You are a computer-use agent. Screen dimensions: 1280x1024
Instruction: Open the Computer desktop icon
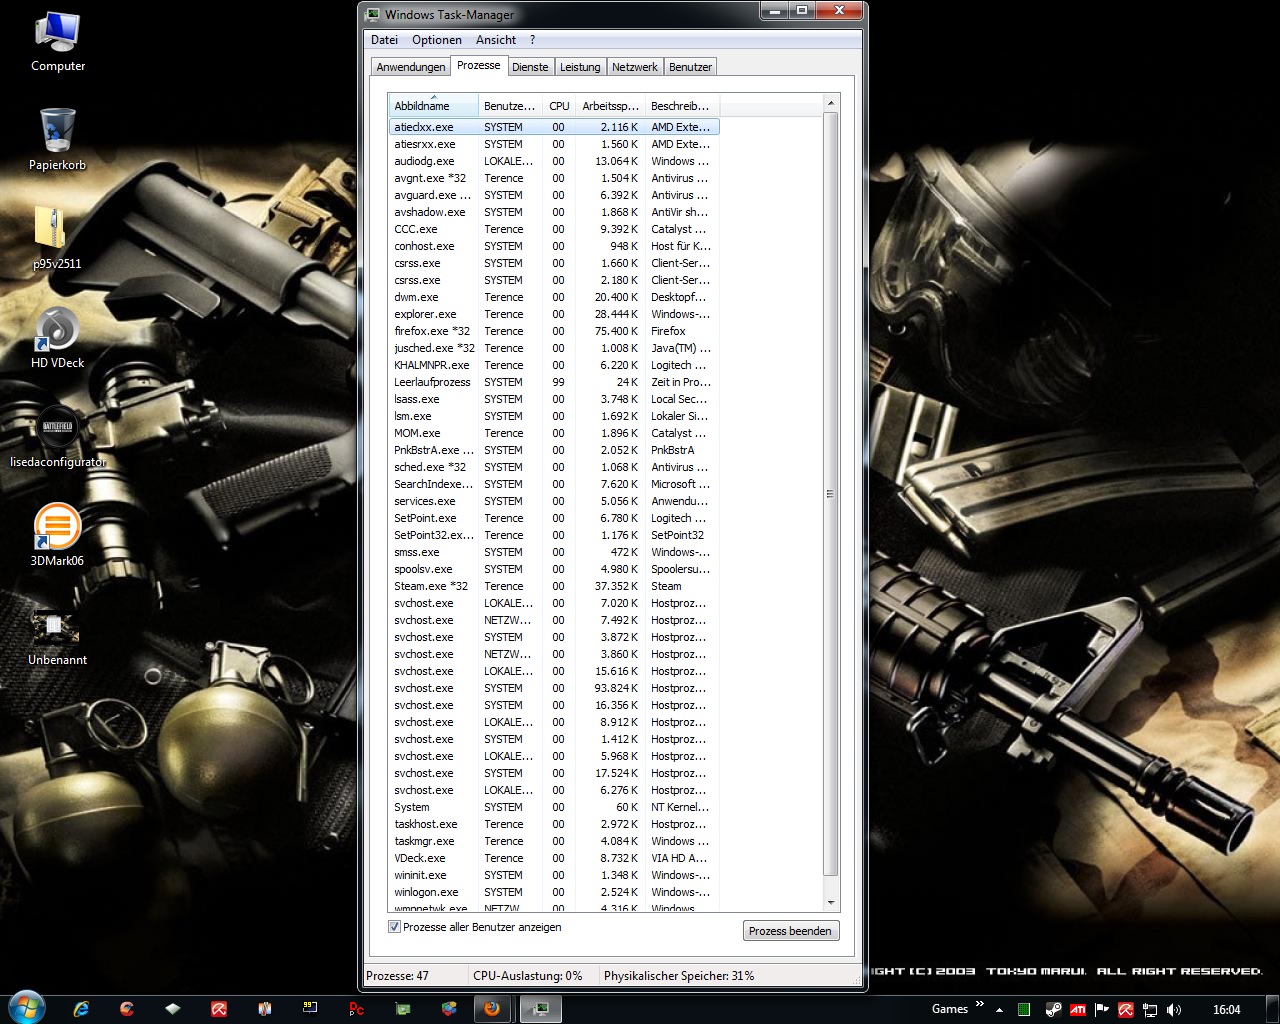57,42
